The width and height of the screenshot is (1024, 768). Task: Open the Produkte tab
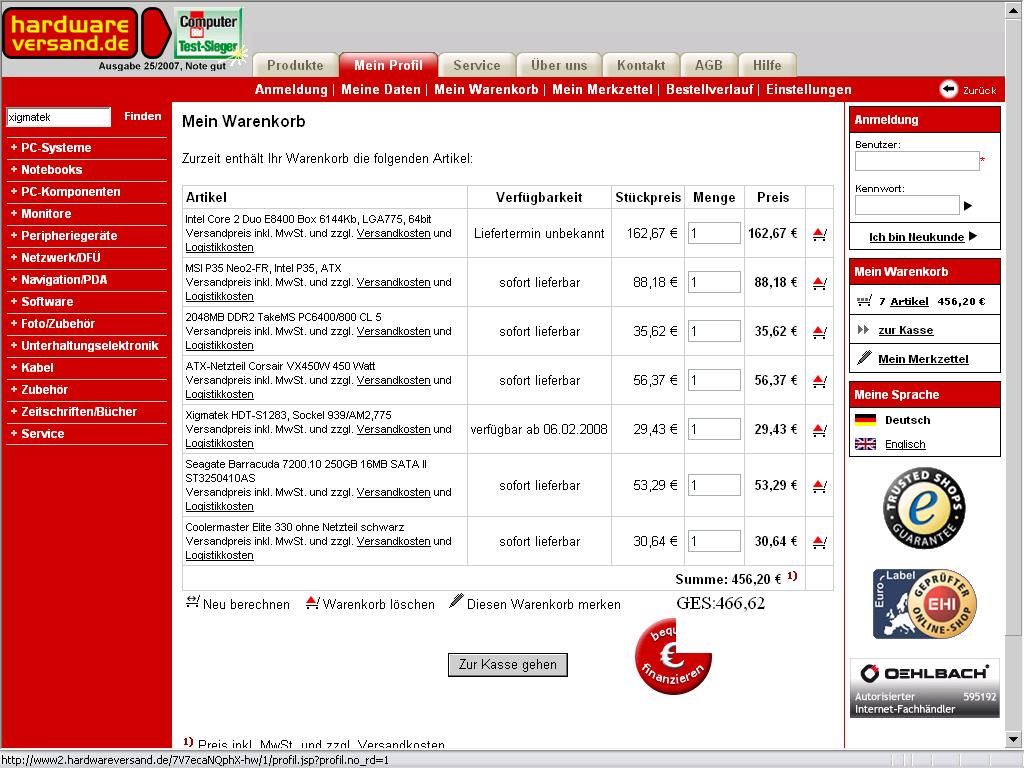[295, 65]
